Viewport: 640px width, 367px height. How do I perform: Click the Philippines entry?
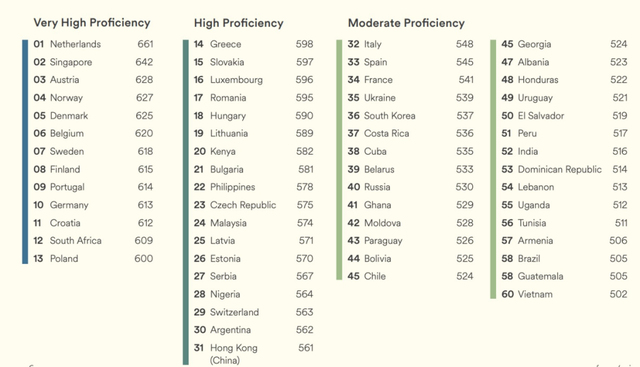click(x=253, y=187)
